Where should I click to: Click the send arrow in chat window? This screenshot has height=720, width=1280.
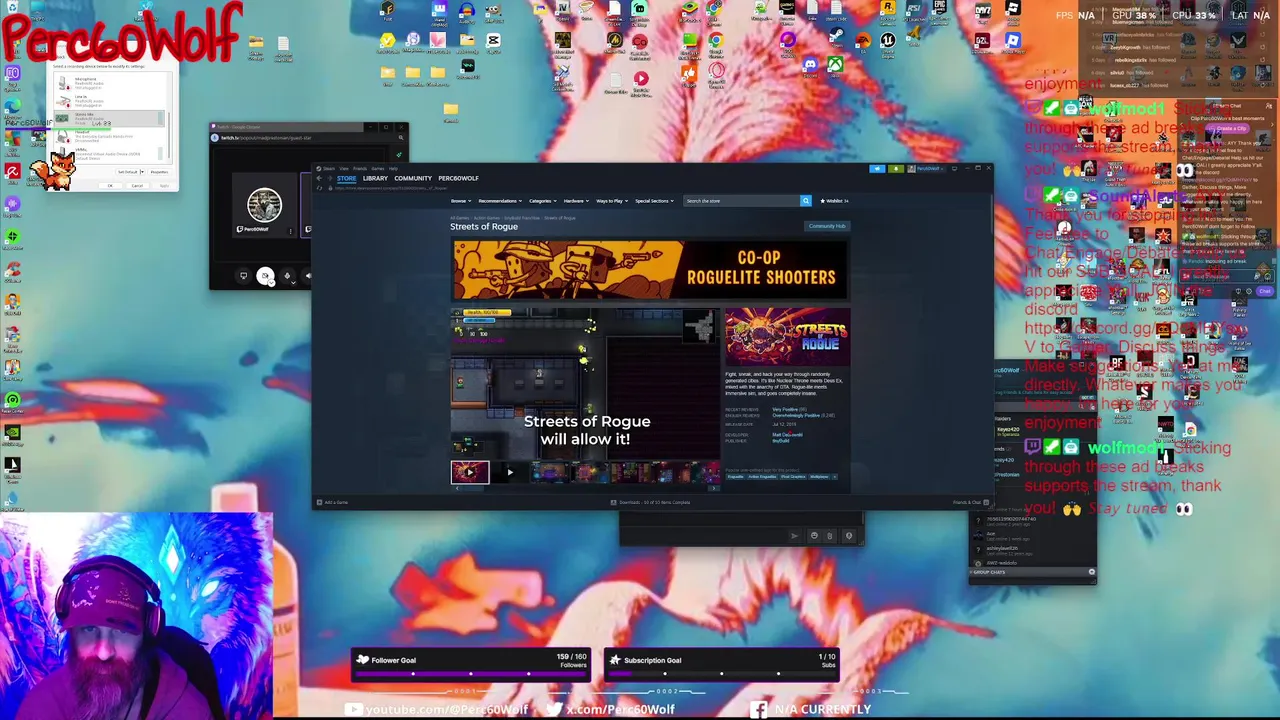click(x=795, y=536)
